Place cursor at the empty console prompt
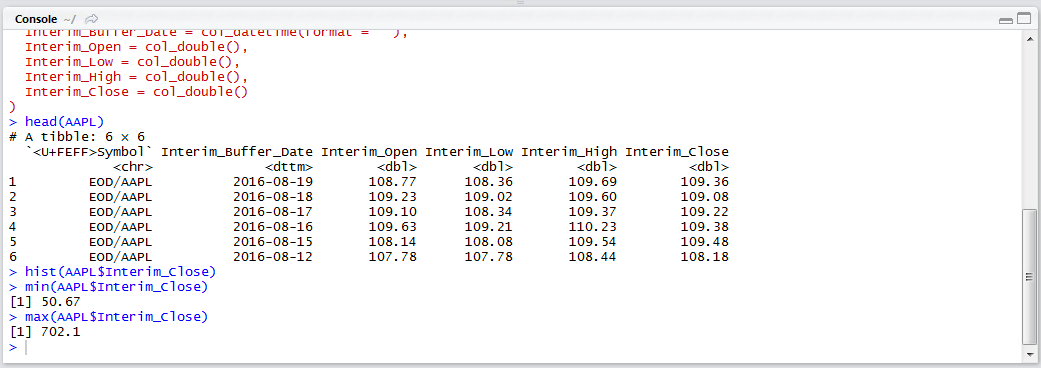Image resolution: width=1041 pixels, height=368 pixels. (x=26, y=347)
